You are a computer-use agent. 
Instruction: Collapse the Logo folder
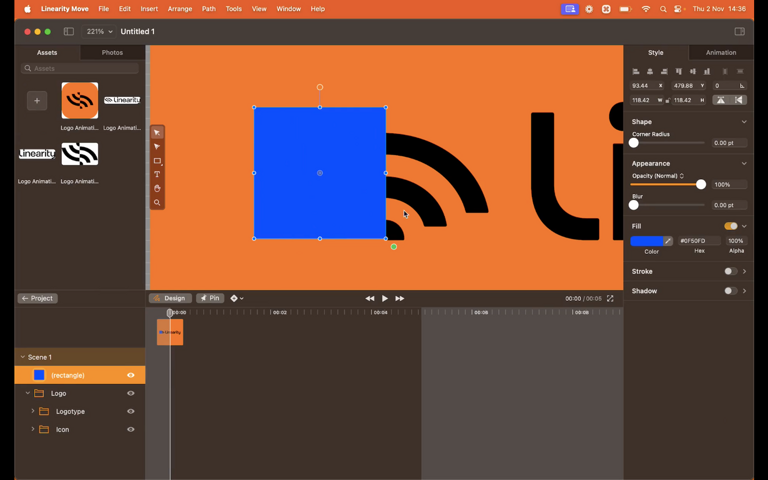click(28, 393)
